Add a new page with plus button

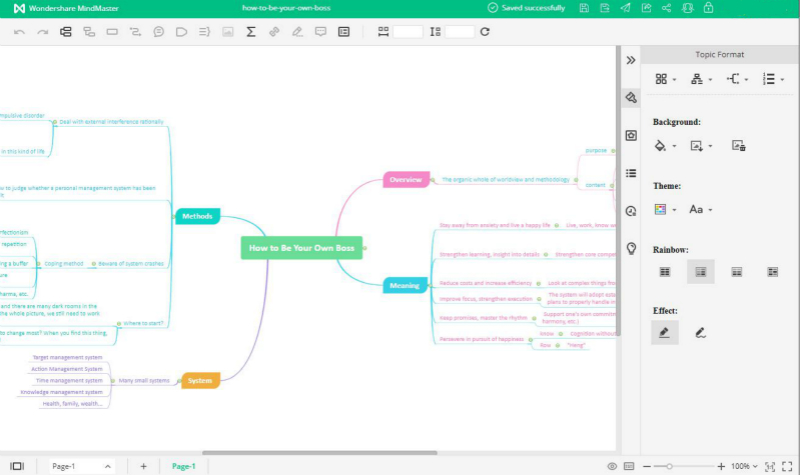click(143, 466)
